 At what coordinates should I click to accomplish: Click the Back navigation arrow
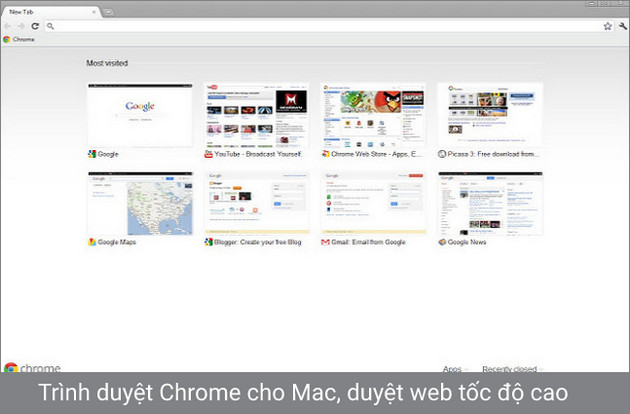[8, 26]
